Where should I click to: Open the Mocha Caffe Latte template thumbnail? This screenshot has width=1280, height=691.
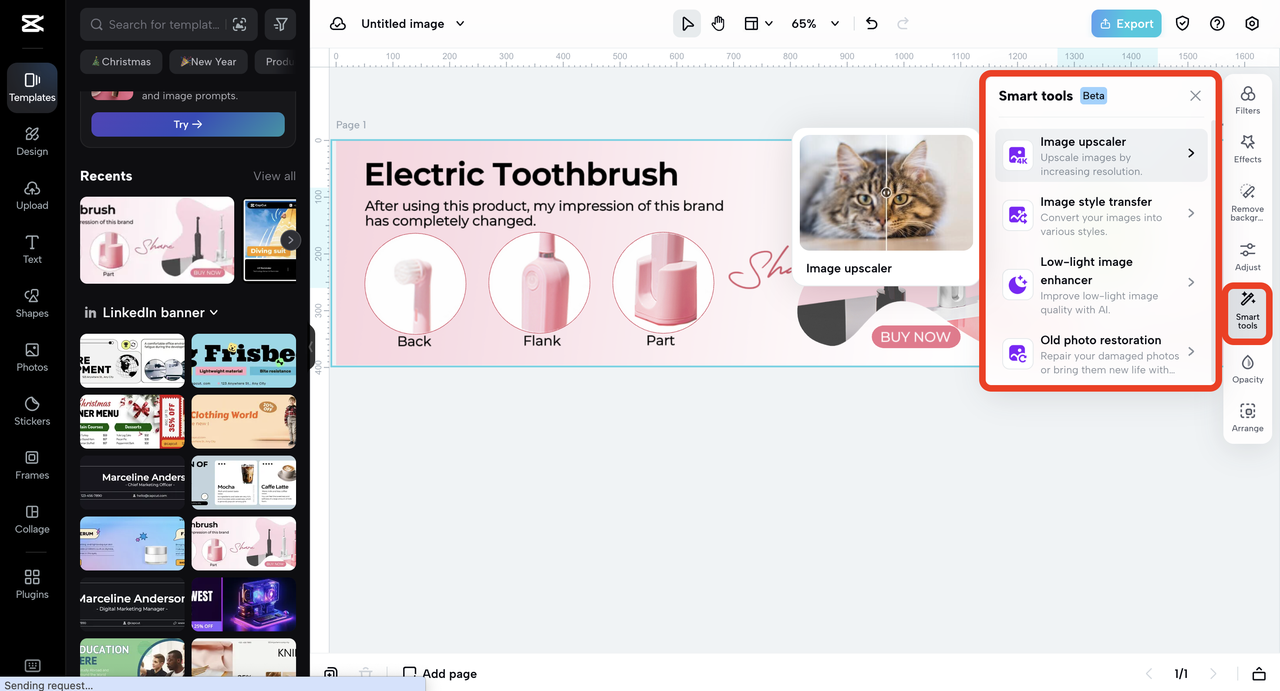pyautogui.click(x=244, y=482)
